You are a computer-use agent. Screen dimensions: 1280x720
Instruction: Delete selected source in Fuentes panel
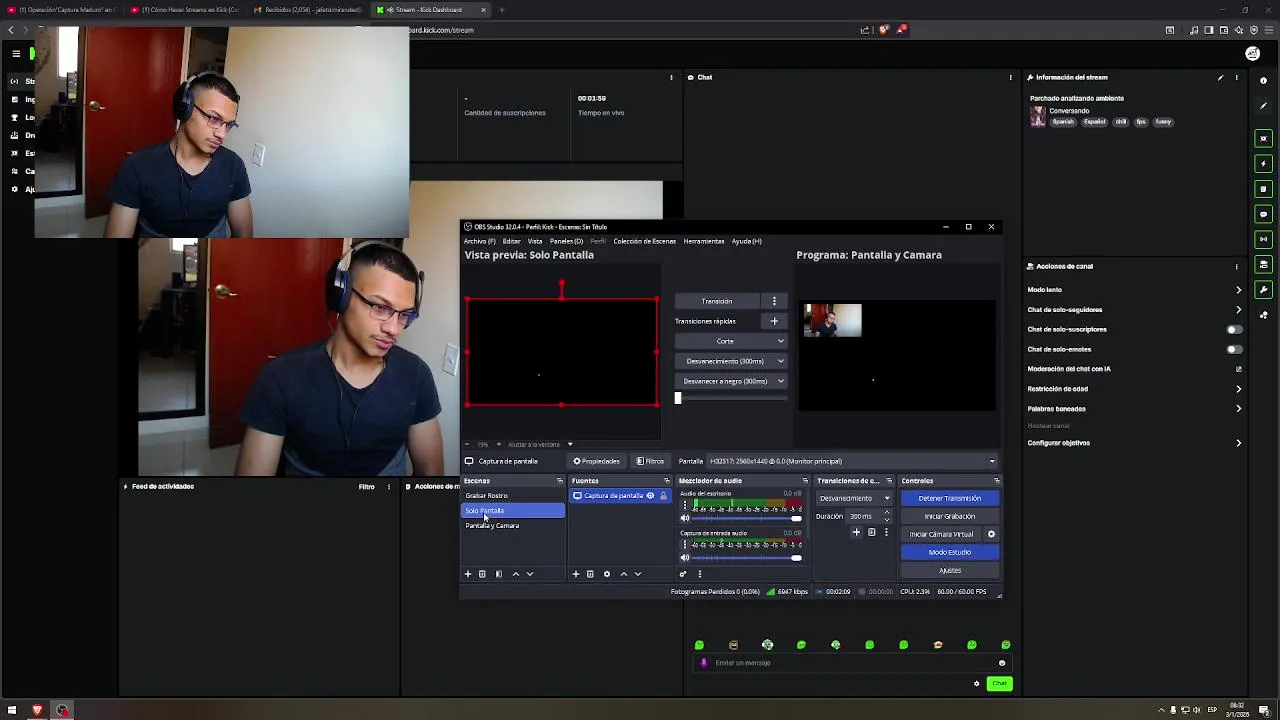coord(590,574)
